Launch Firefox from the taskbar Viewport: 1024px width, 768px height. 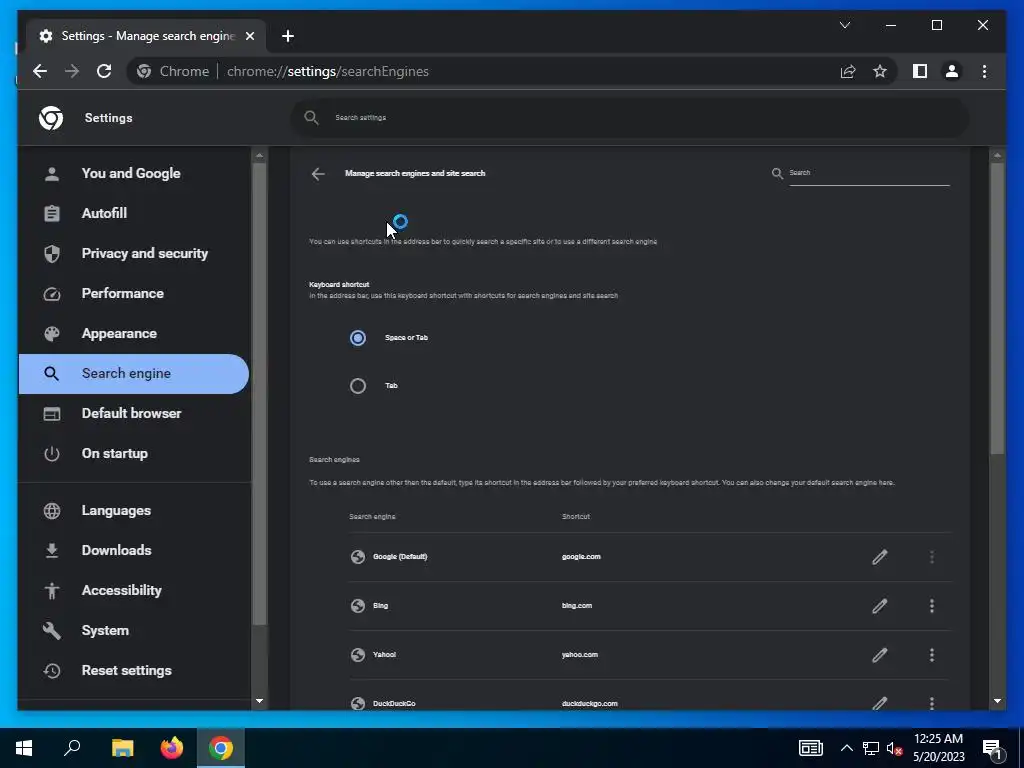172,748
